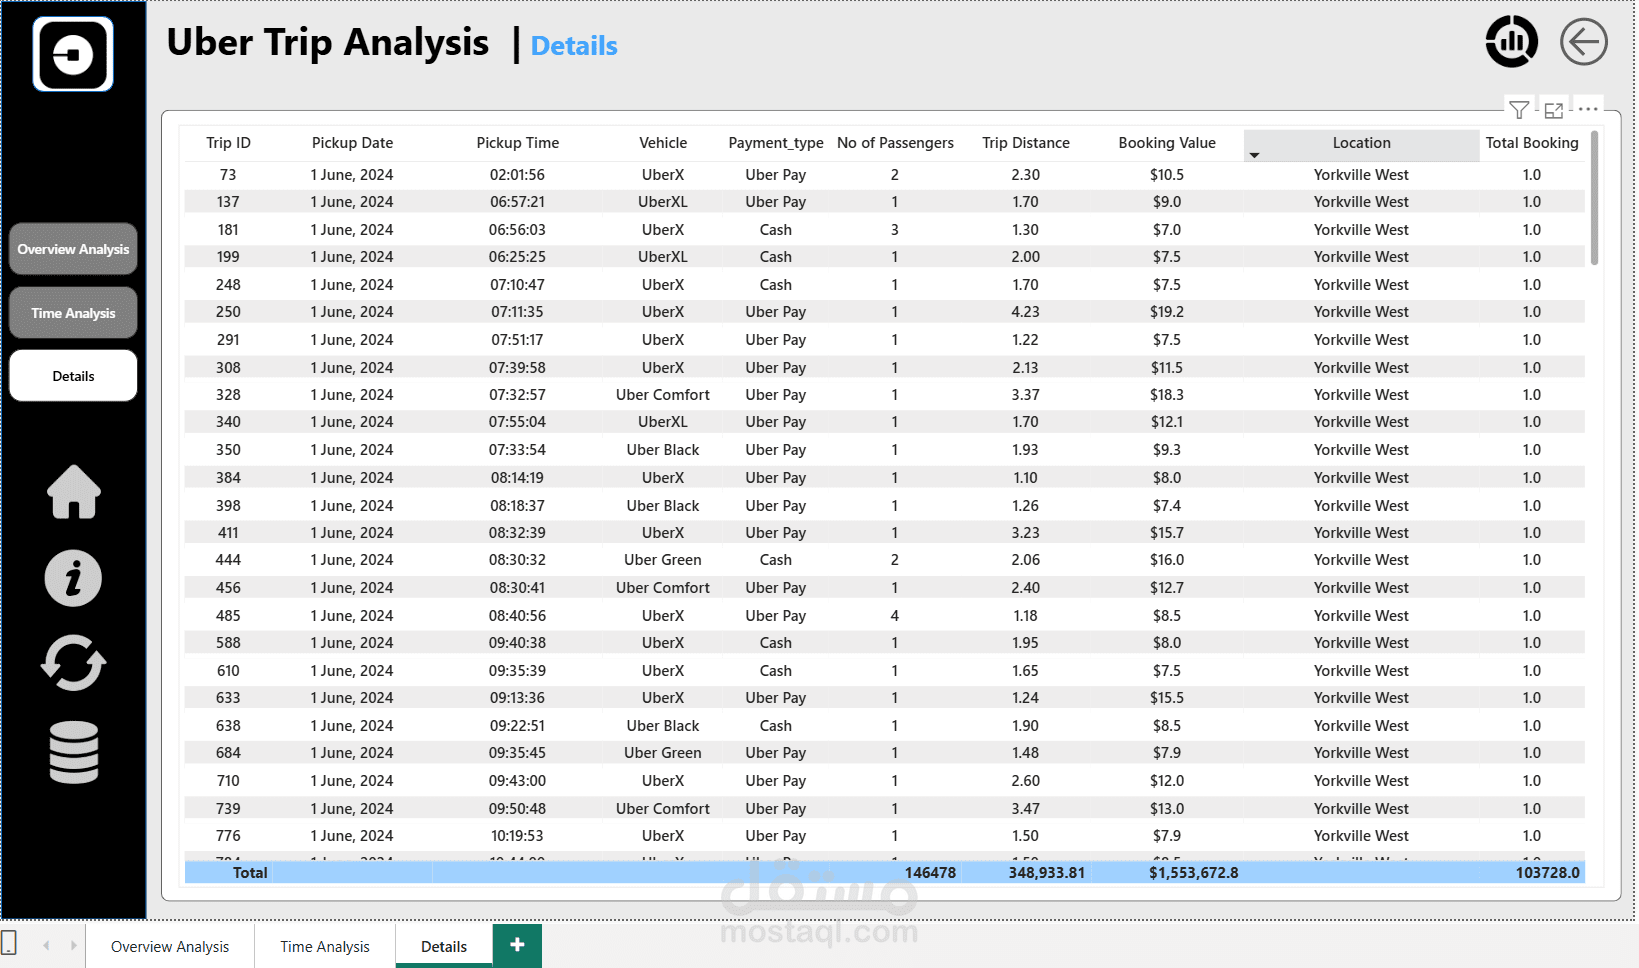Select Trip ID 73 cell
Viewport: 1639px width, 968px height.
(228, 175)
